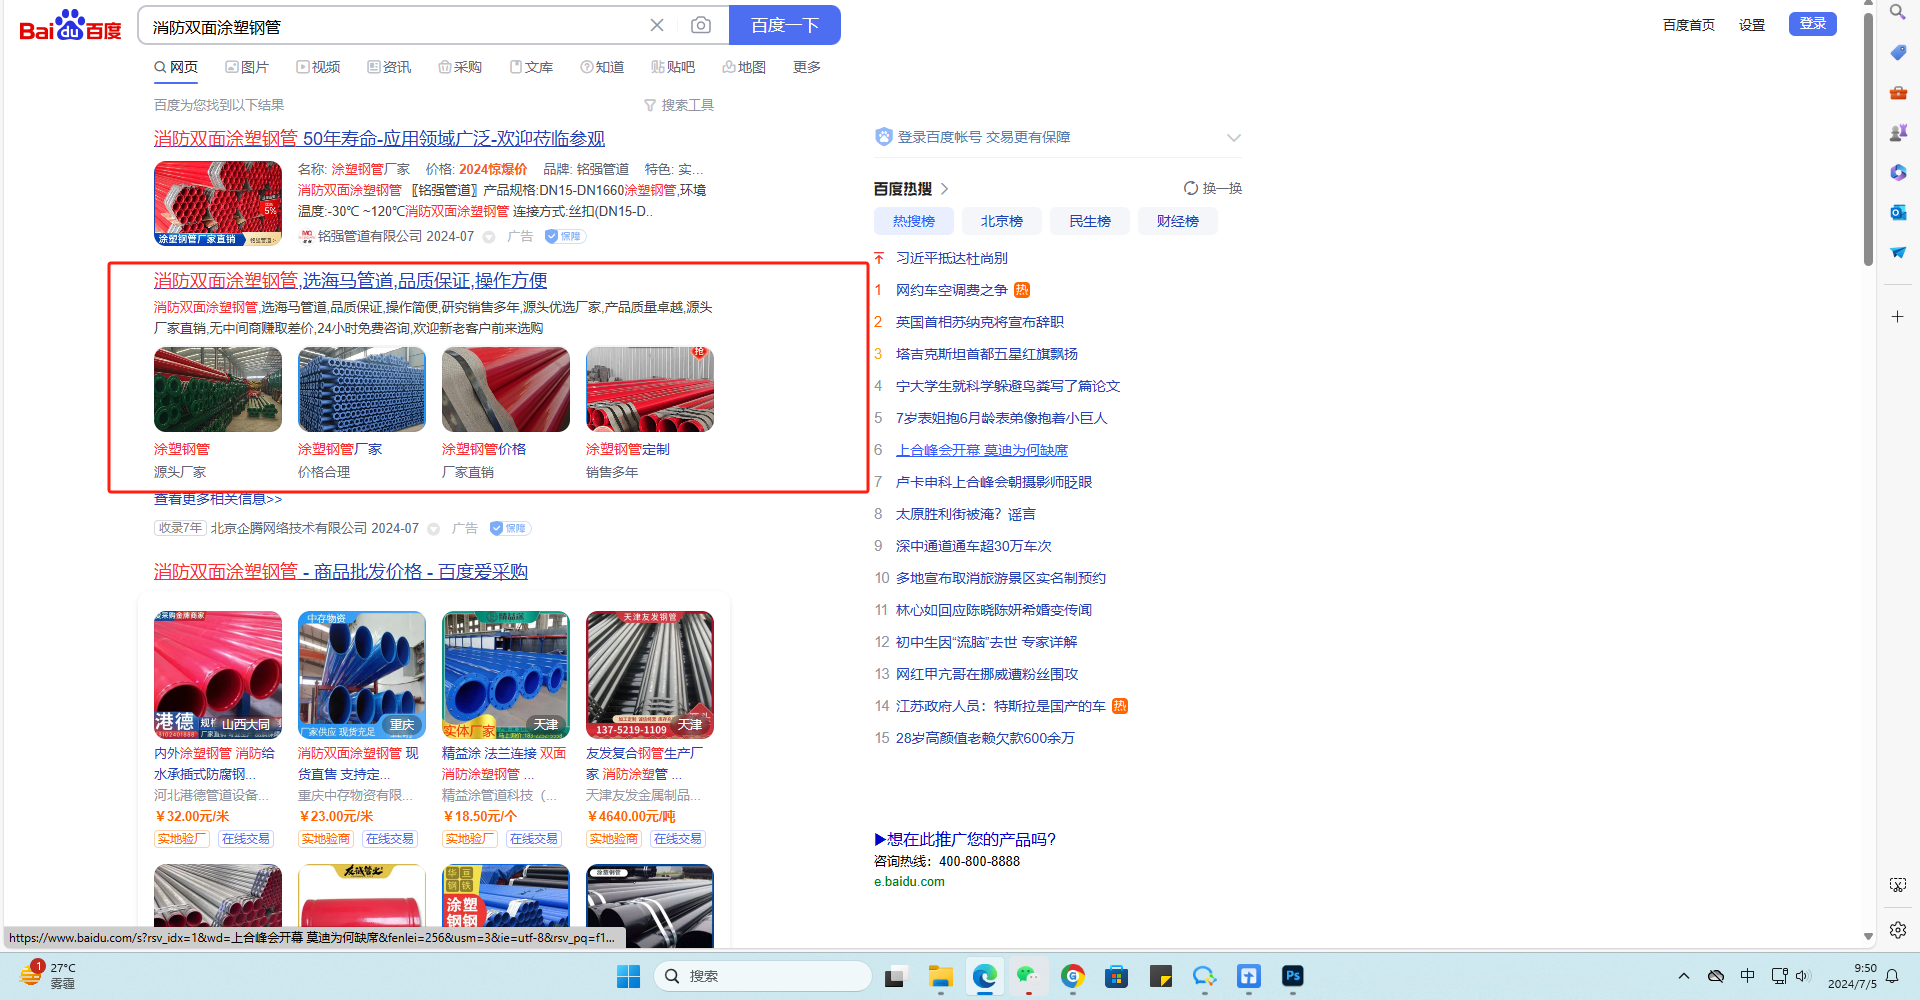
Task: Click the 百度一下 search button
Action: pos(785,25)
